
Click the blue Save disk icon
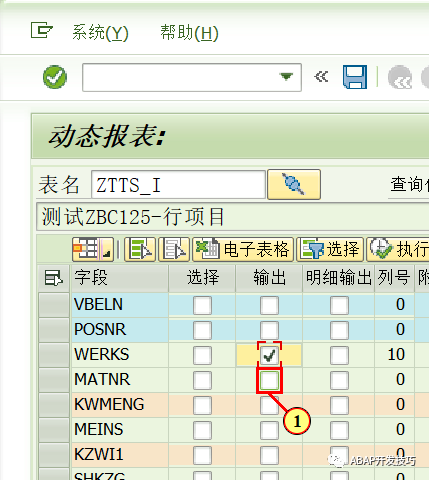[x=355, y=77]
